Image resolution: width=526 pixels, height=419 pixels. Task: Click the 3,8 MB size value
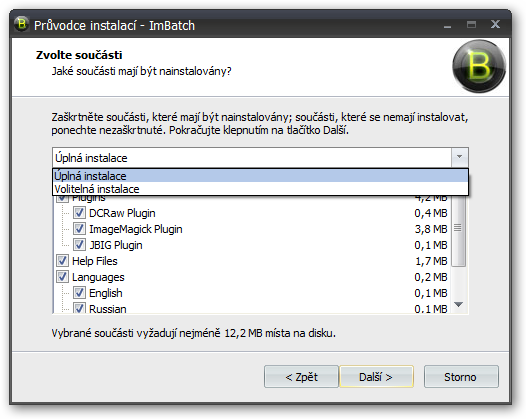[431, 229]
